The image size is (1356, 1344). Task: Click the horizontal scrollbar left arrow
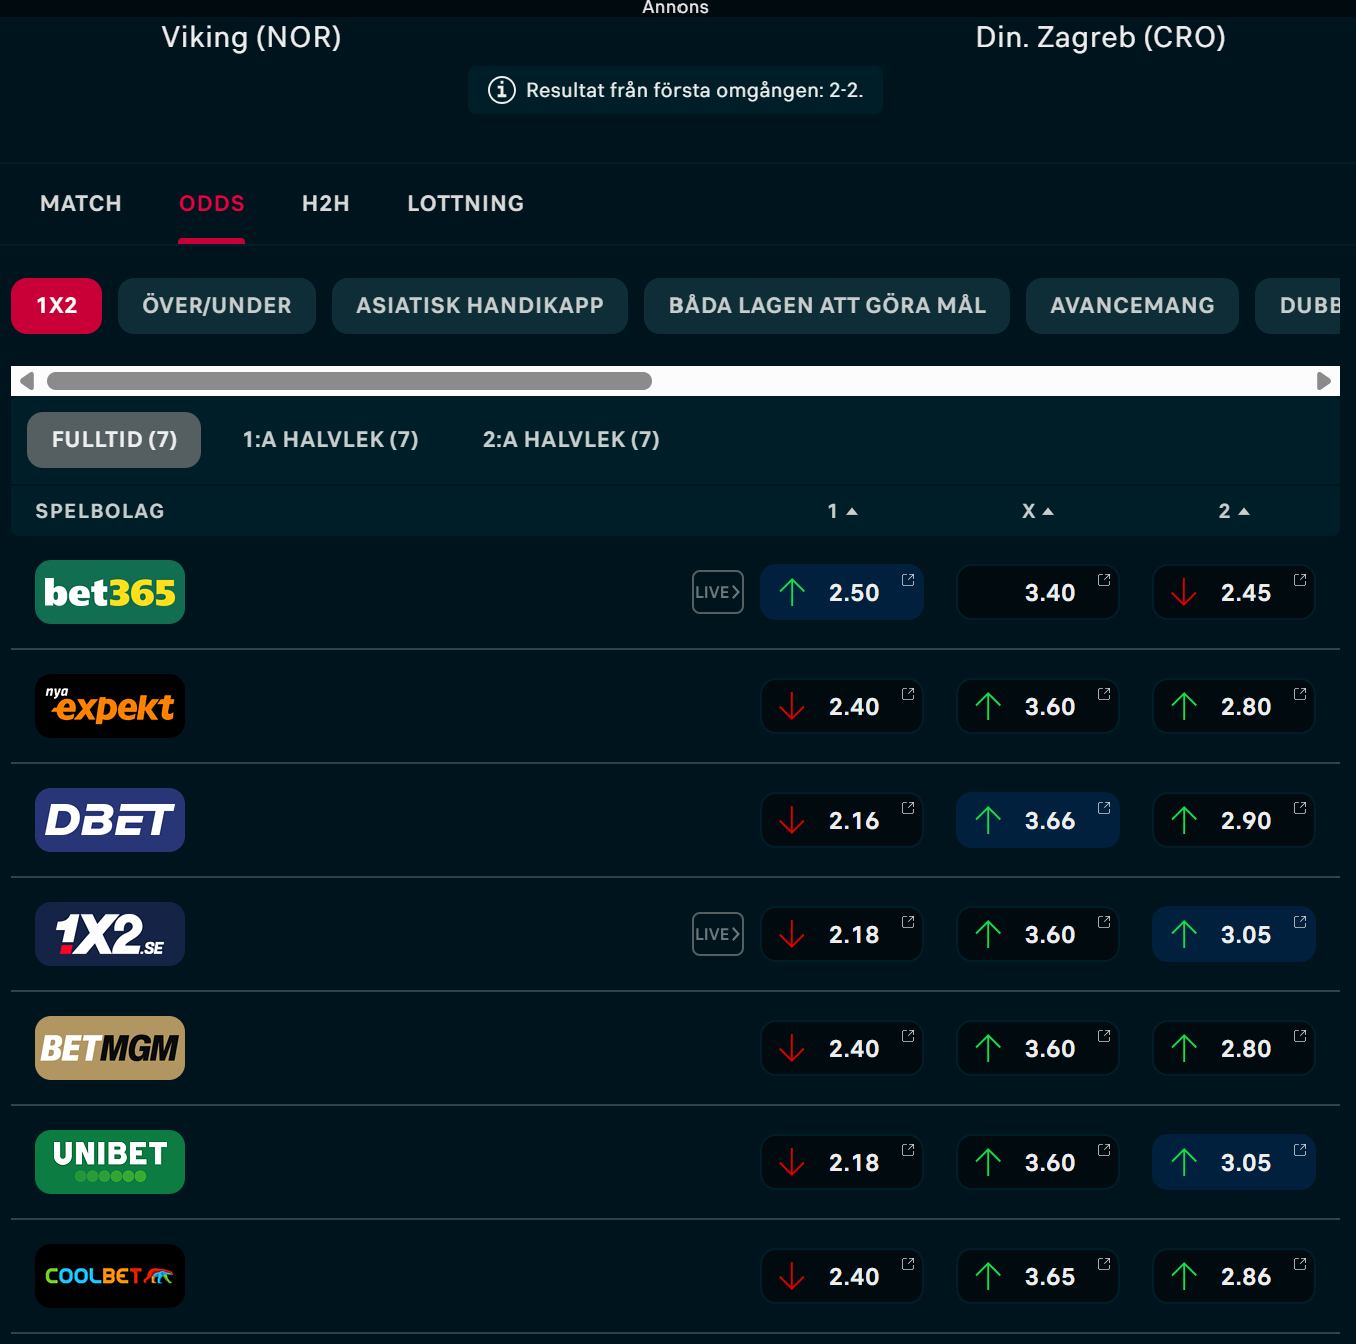click(27, 381)
